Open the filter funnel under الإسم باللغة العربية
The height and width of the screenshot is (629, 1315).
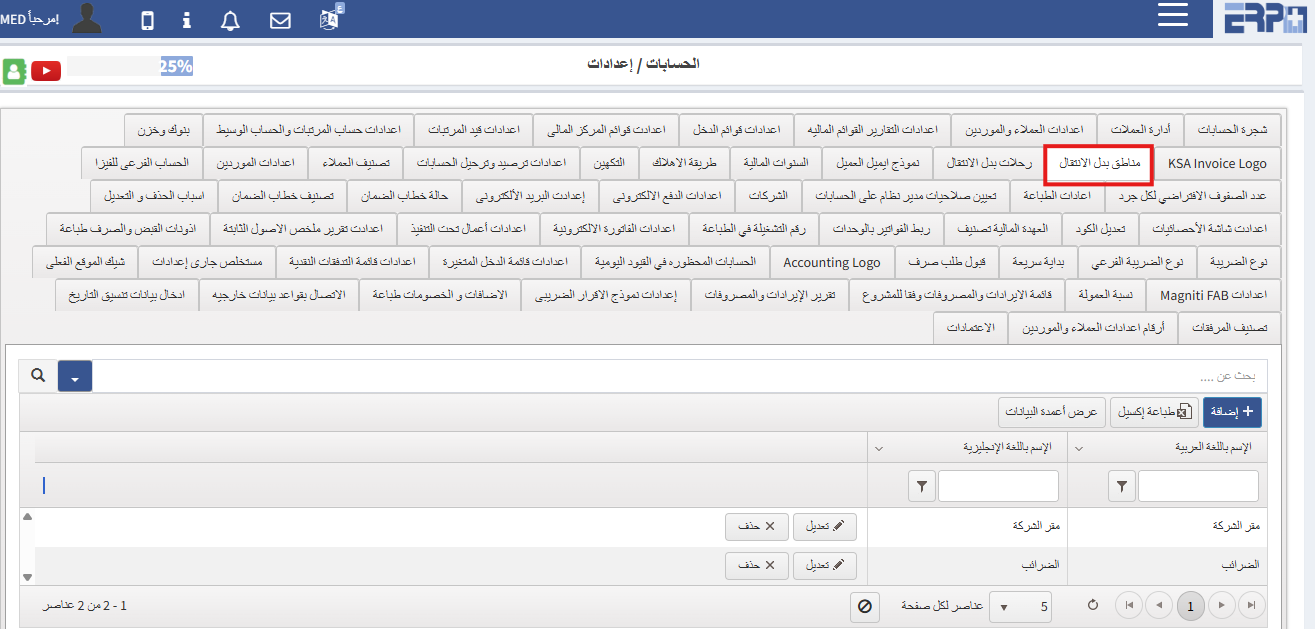click(1121, 487)
